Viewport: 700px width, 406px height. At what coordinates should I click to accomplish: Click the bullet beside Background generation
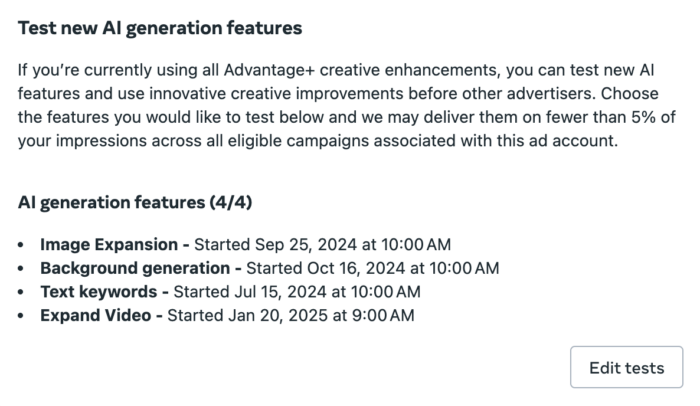coord(23,269)
